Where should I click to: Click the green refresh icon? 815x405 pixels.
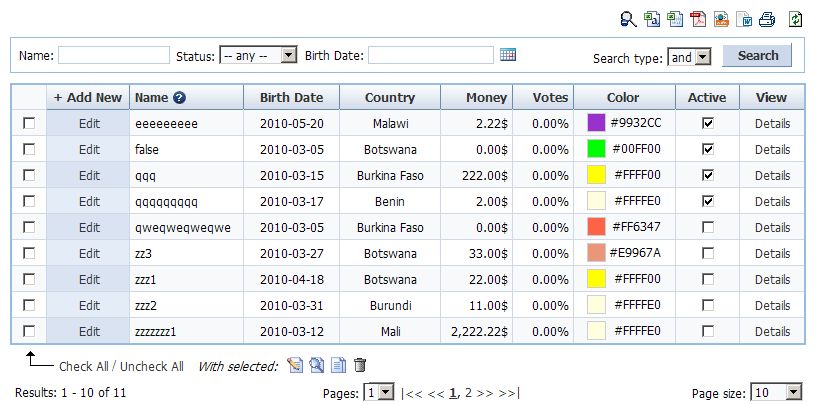click(795, 18)
